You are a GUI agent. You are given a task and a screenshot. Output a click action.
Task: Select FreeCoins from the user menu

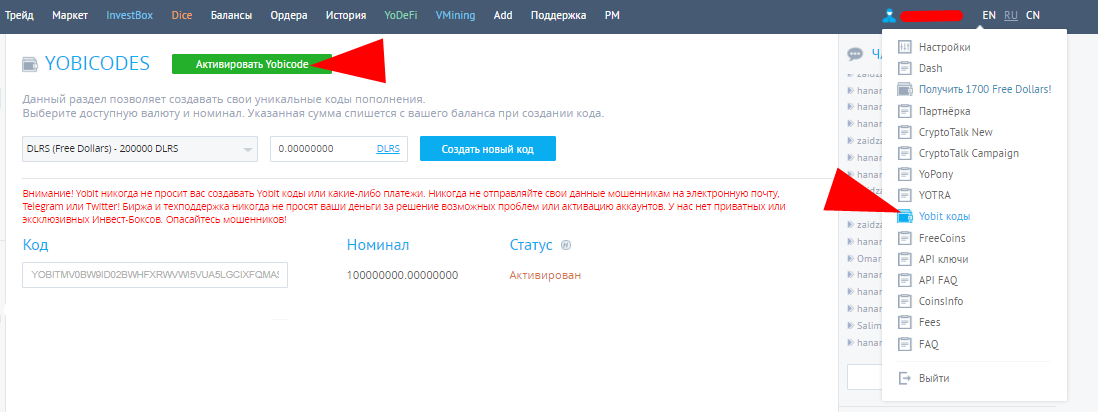(x=942, y=238)
